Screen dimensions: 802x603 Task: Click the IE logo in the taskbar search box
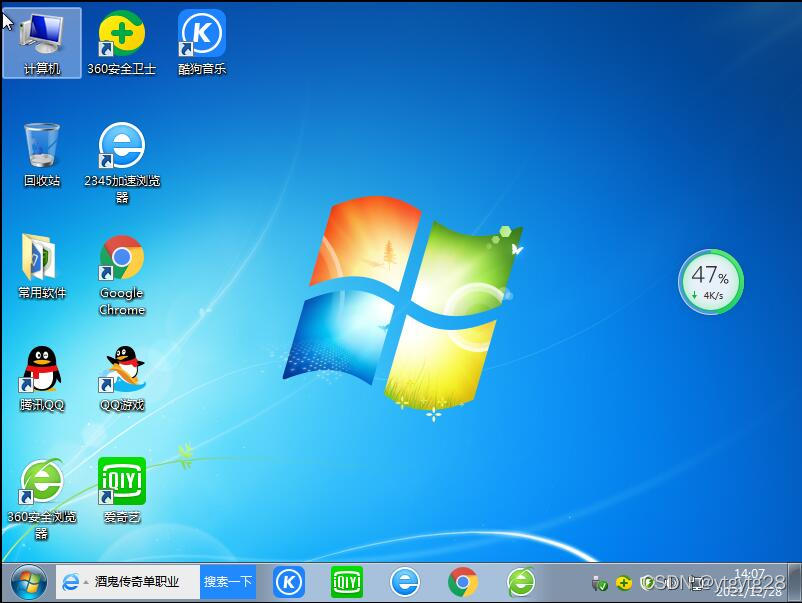pos(70,582)
